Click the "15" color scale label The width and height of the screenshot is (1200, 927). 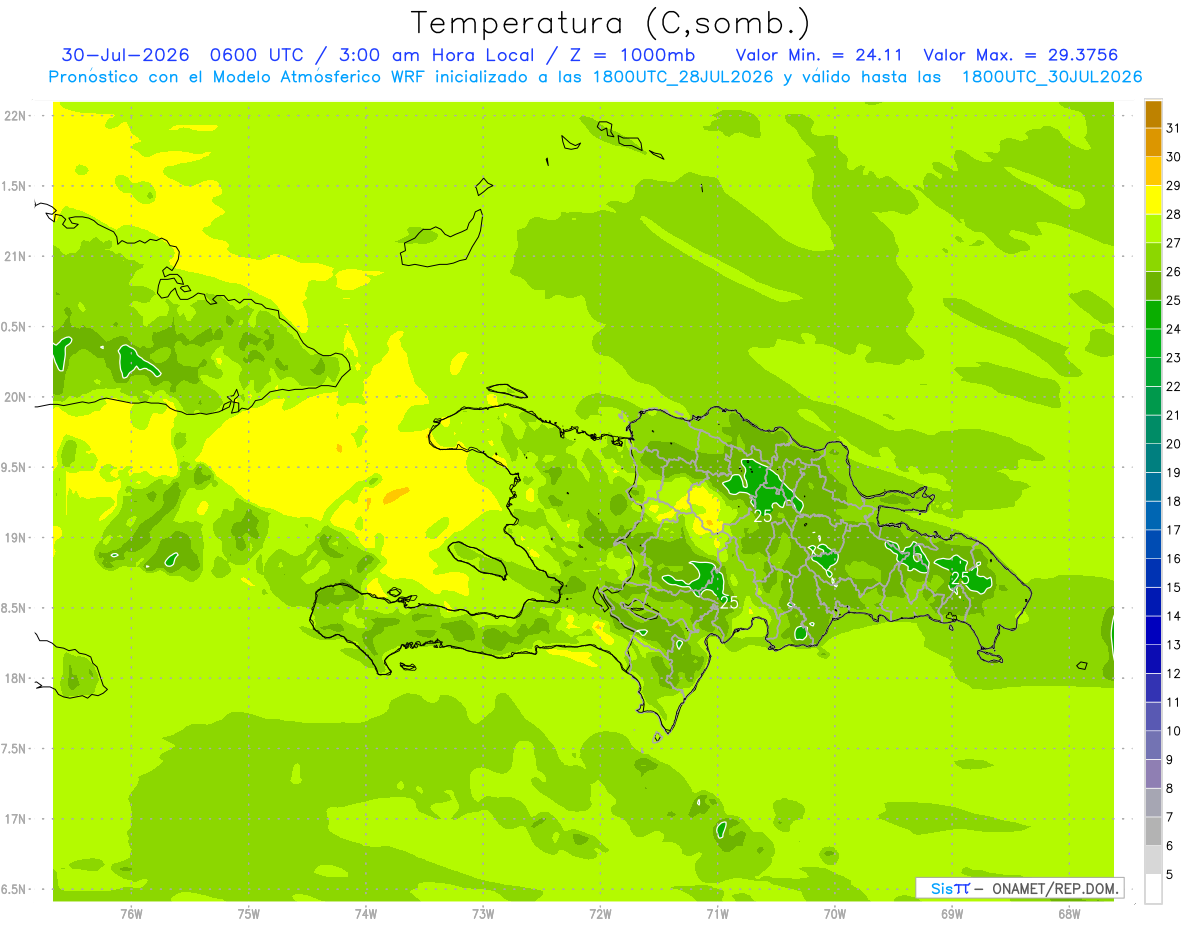coord(1174,587)
